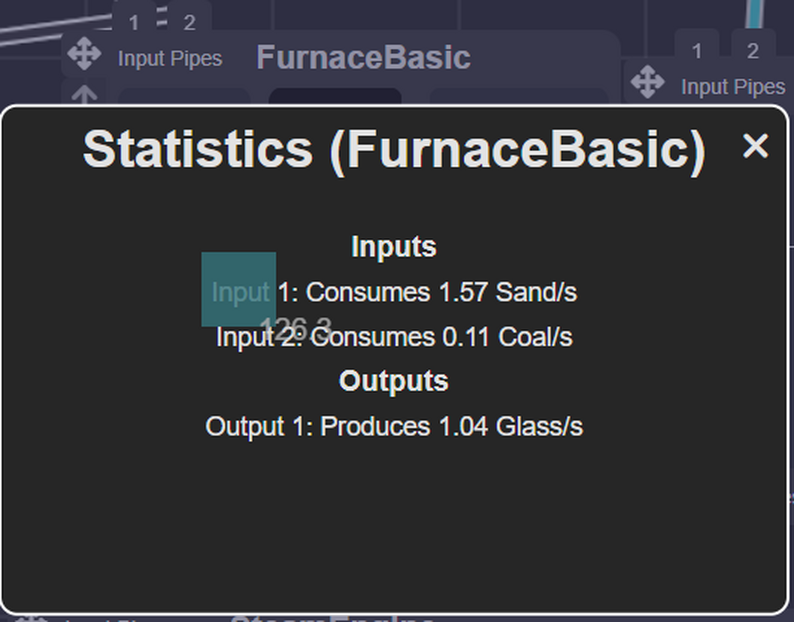Click the Glass production line for Output 1
This screenshot has height=622, width=794.
(394, 427)
